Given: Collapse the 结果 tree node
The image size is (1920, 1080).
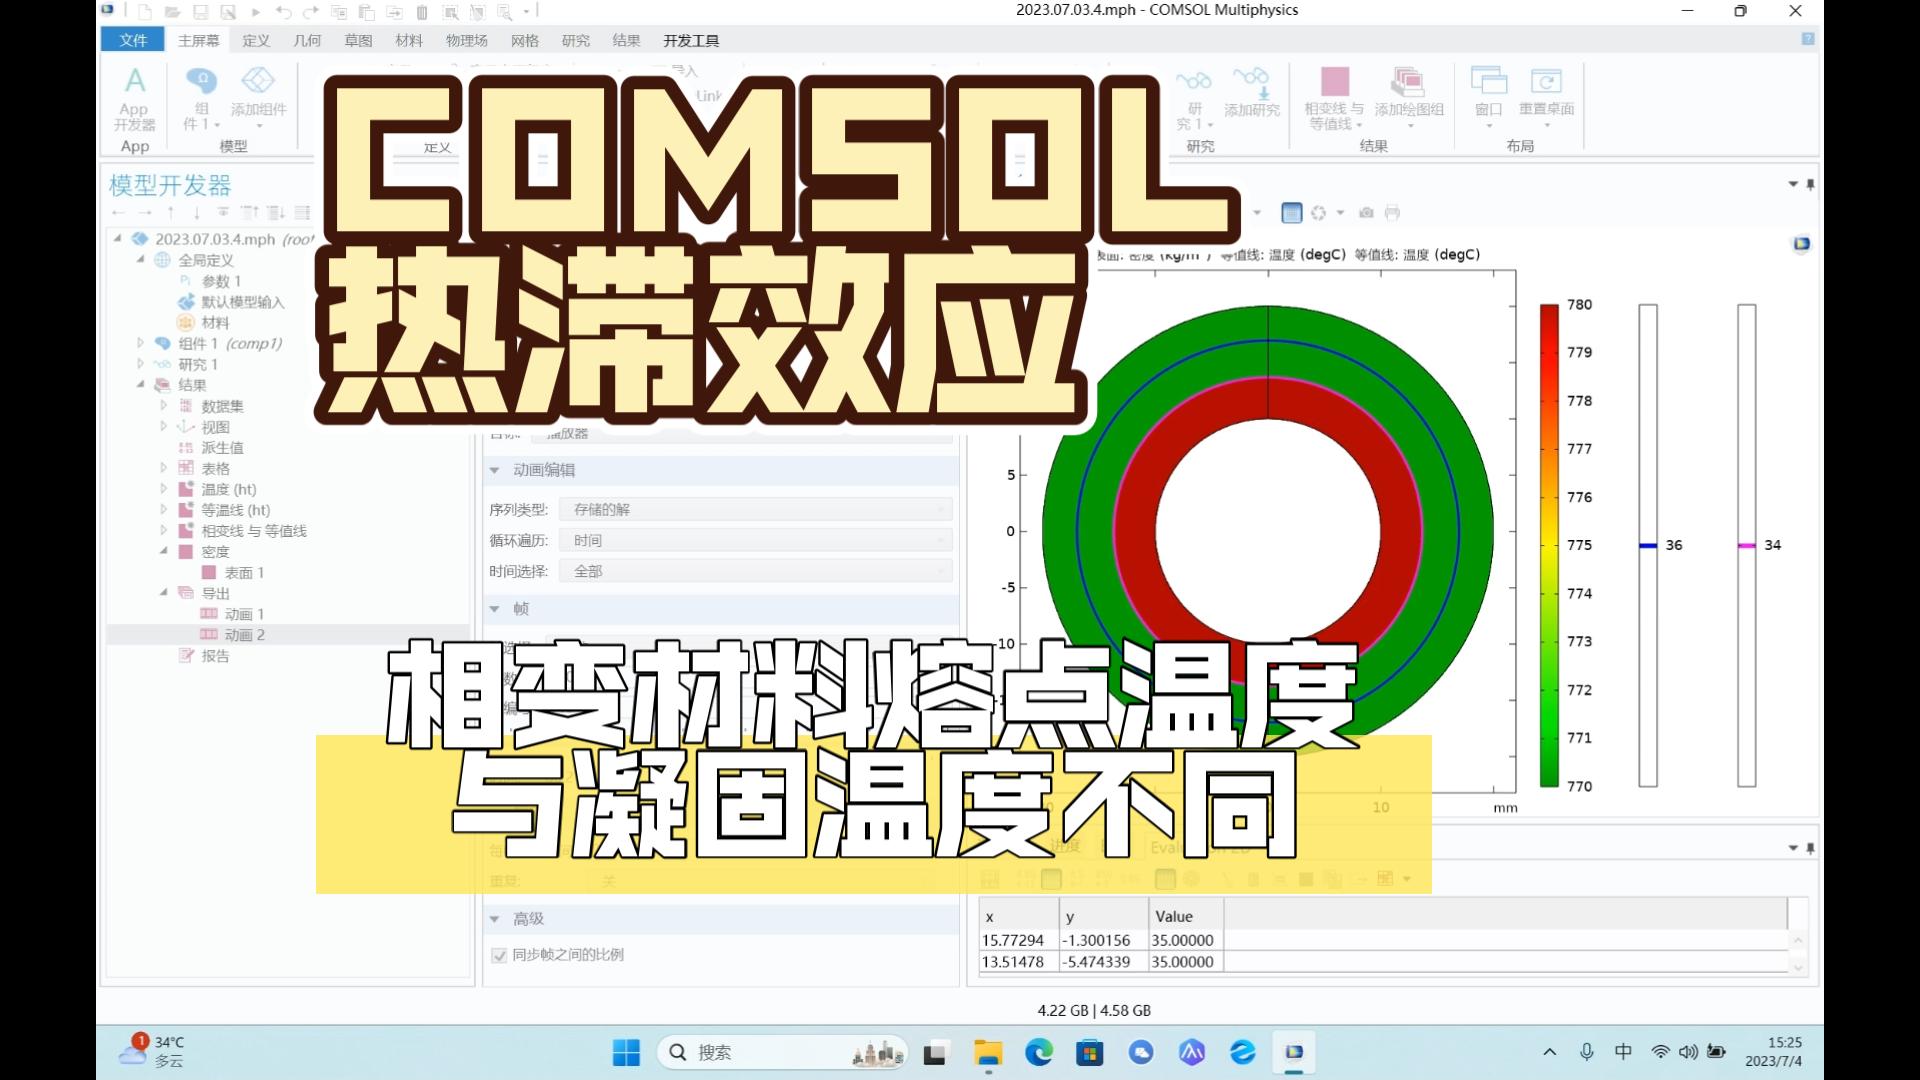Looking at the screenshot, I should tap(141, 385).
